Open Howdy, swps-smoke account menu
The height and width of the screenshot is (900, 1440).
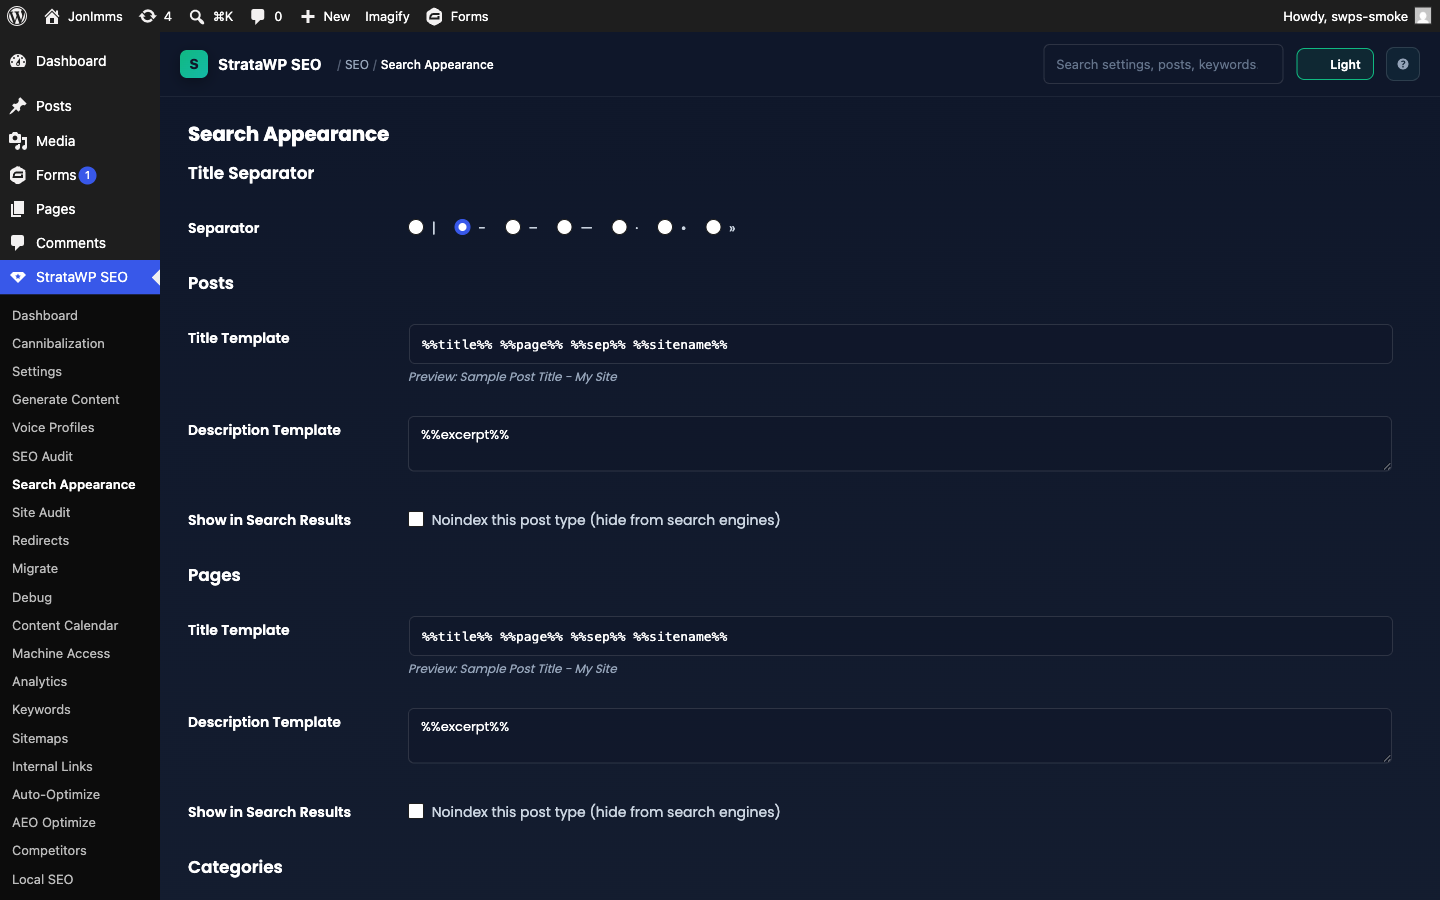(x=1356, y=16)
